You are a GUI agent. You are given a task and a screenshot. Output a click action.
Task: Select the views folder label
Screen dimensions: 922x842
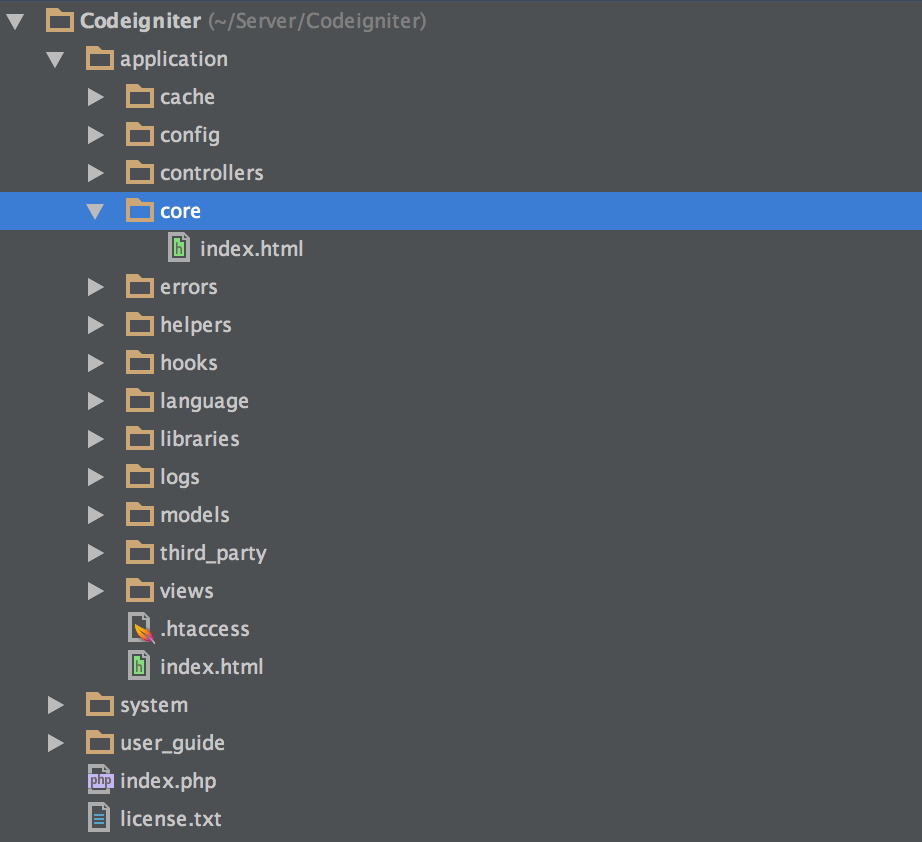tap(187, 591)
